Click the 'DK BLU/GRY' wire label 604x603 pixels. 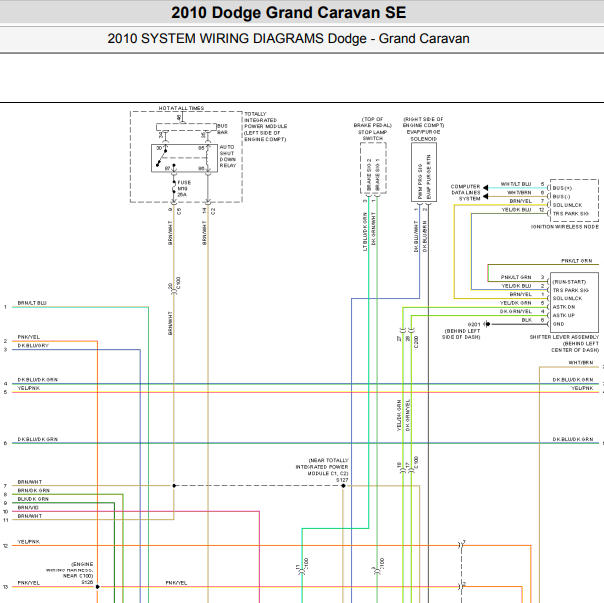[33, 346]
